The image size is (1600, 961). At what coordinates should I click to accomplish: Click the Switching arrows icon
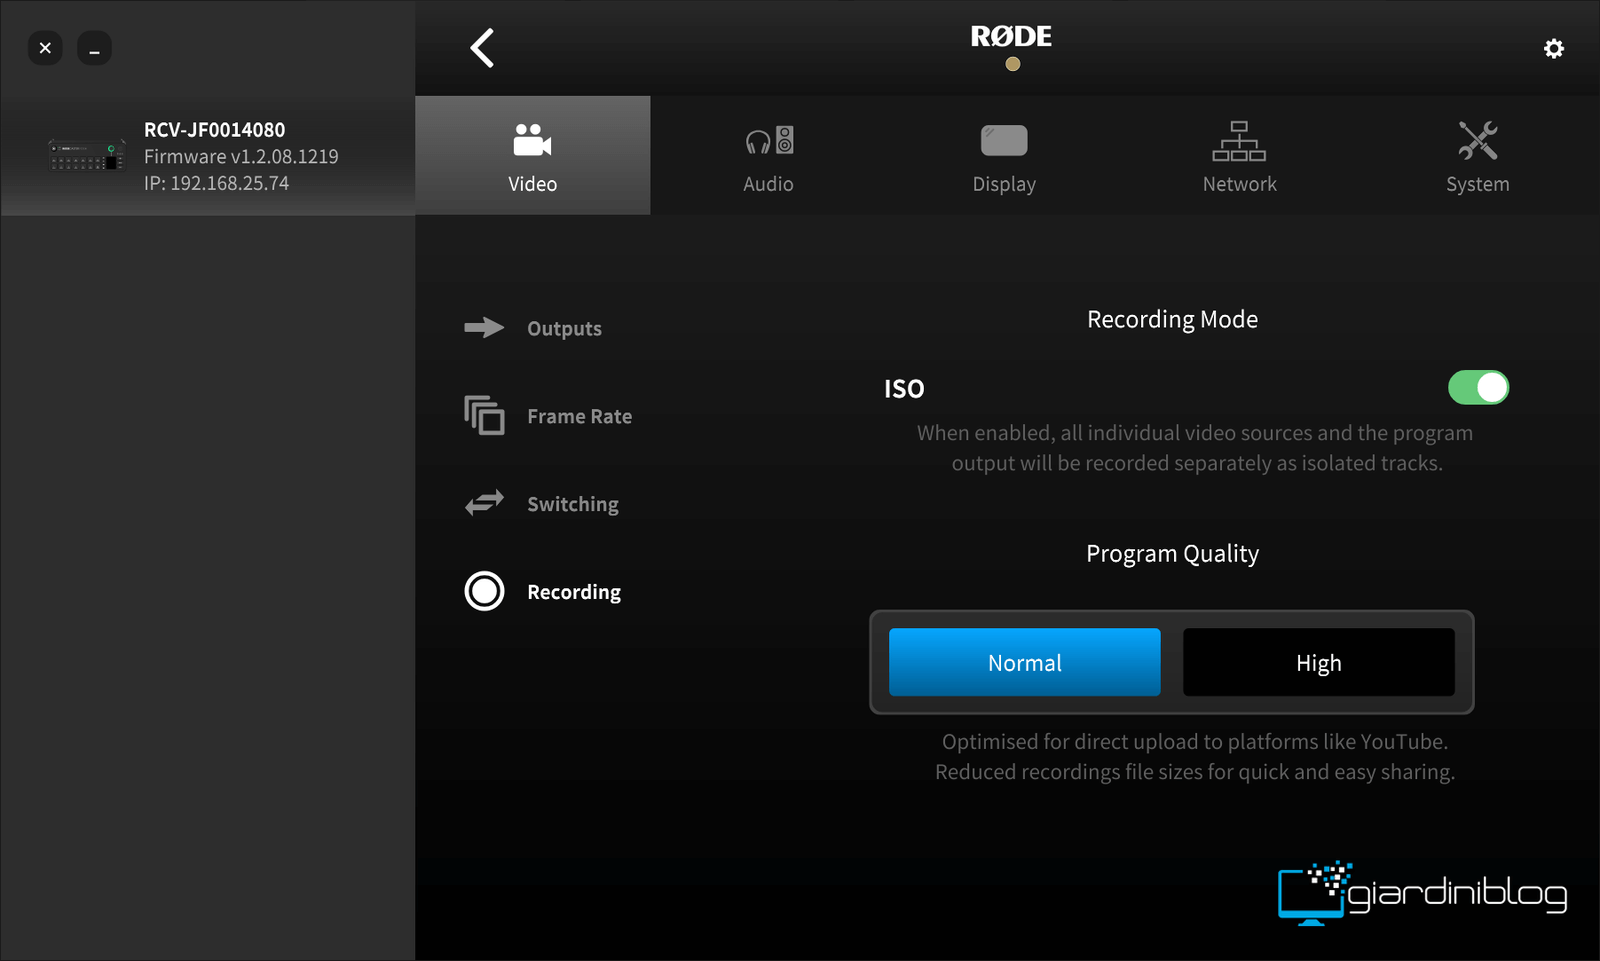[484, 503]
